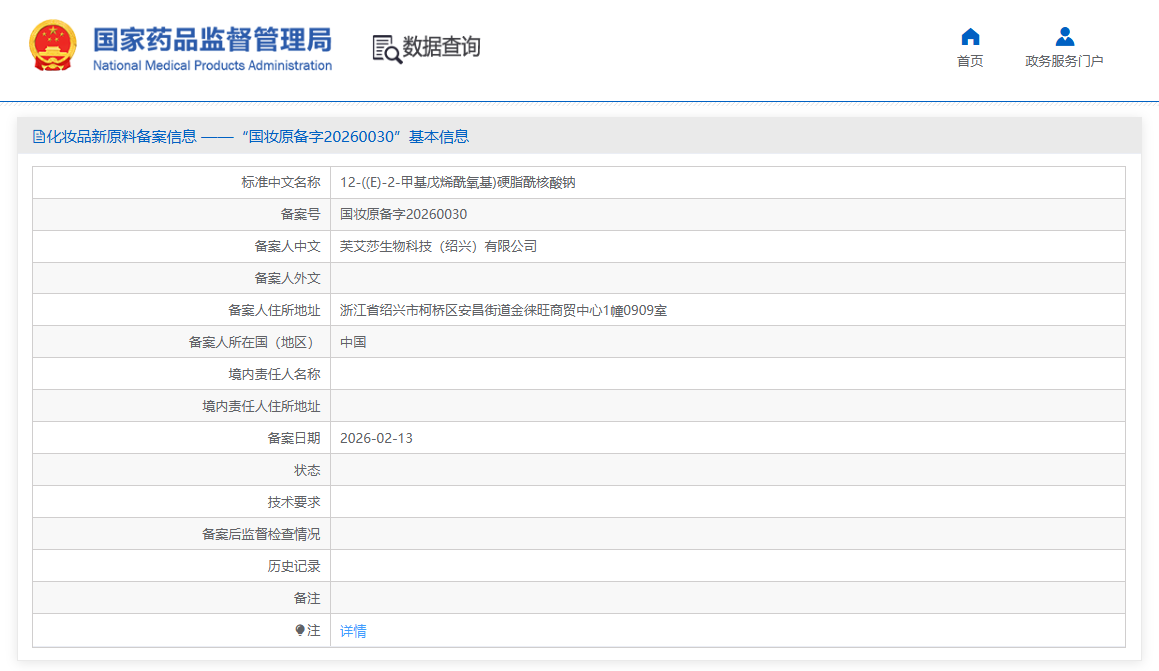1159x671 pixels.
Task: Go to 首页 via its text label
Action: coord(970,61)
